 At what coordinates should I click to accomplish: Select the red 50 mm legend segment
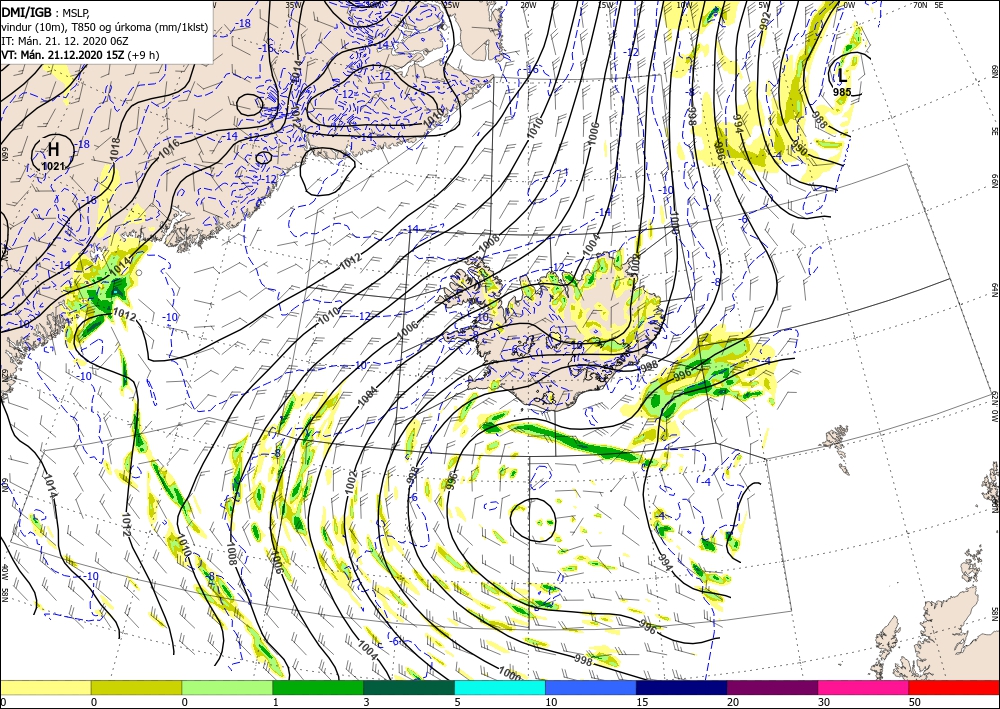954,687
